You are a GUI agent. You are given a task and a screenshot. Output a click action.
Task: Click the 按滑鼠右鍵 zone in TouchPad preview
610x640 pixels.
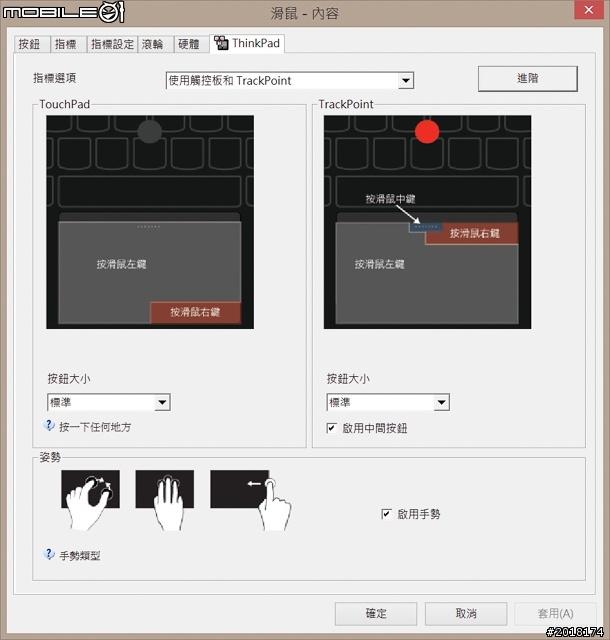click(x=196, y=313)
